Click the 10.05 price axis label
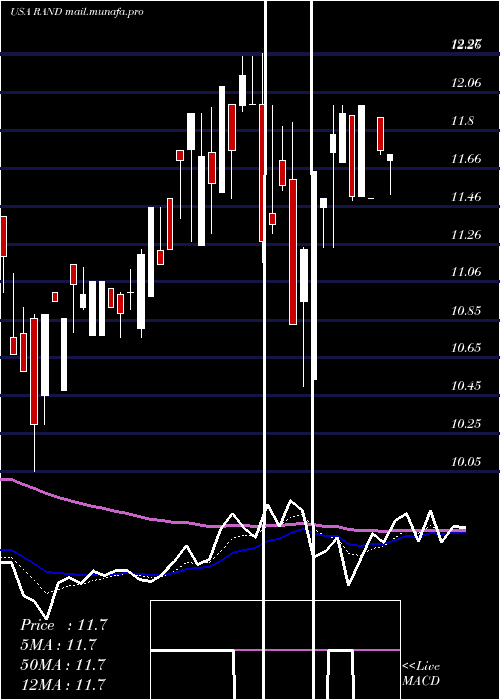Viewport: 500px width, 700px height. (x=466, y=461)
